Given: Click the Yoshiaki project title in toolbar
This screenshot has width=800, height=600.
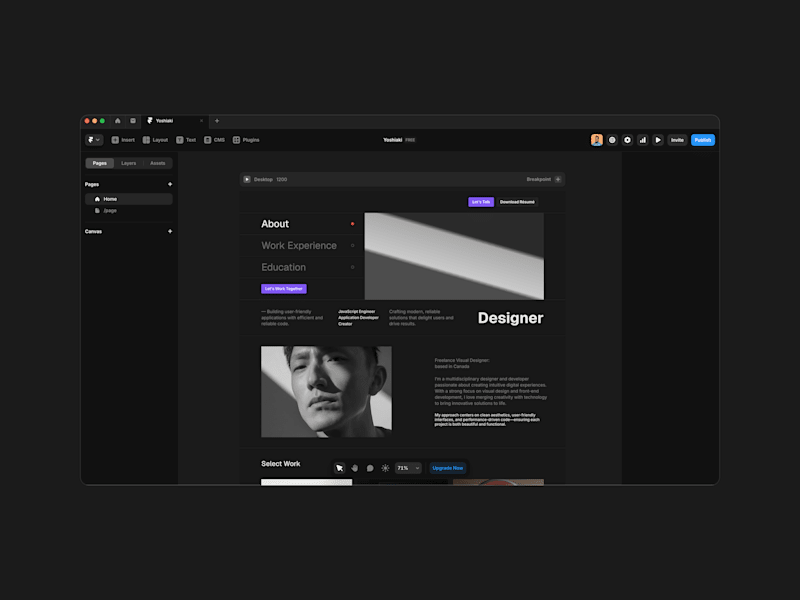Looking at the screenshot, I should pyautogui.click(x=393, y=140).
